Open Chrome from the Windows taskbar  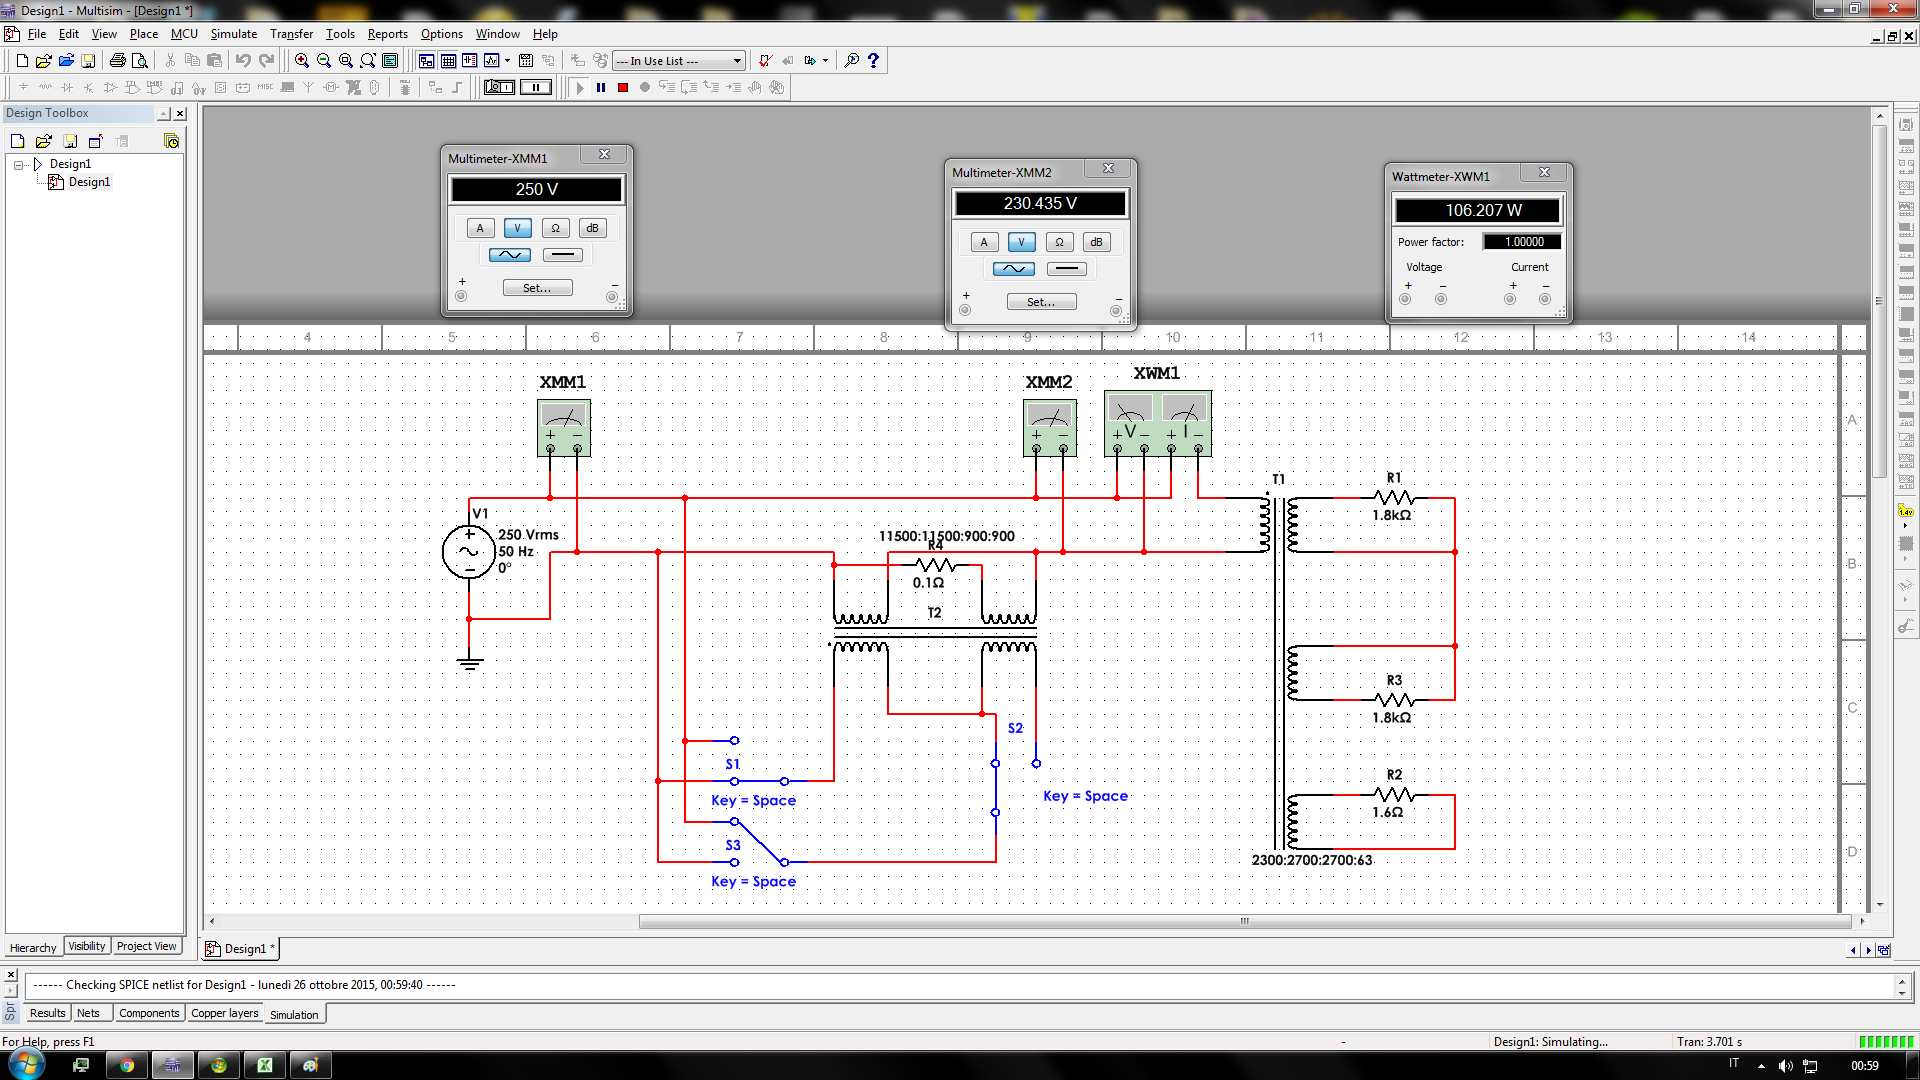(127, 1065)
